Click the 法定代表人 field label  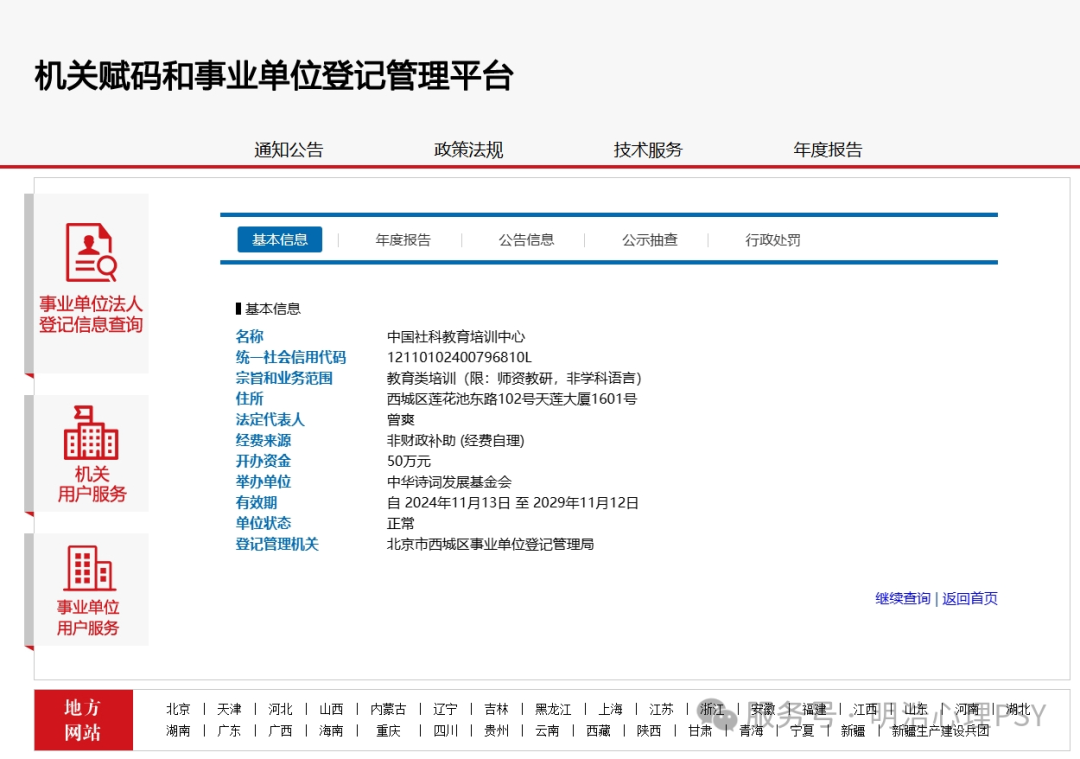point(270,419)
